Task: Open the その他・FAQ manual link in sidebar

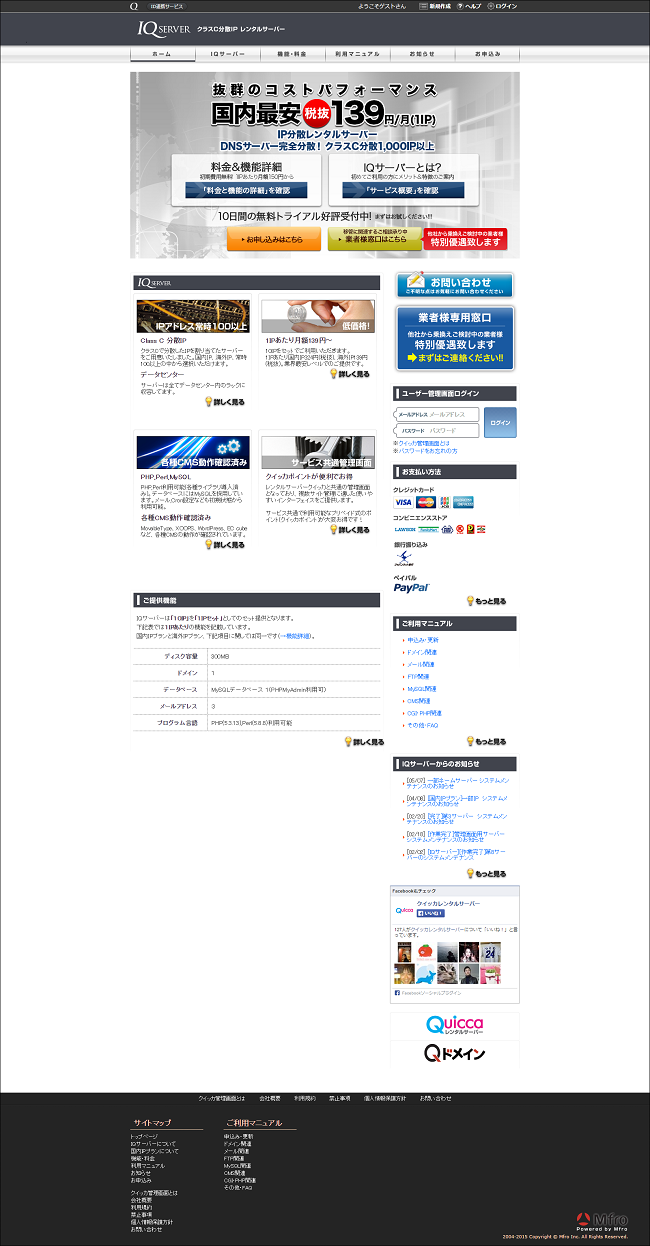Action: (422, 725)
